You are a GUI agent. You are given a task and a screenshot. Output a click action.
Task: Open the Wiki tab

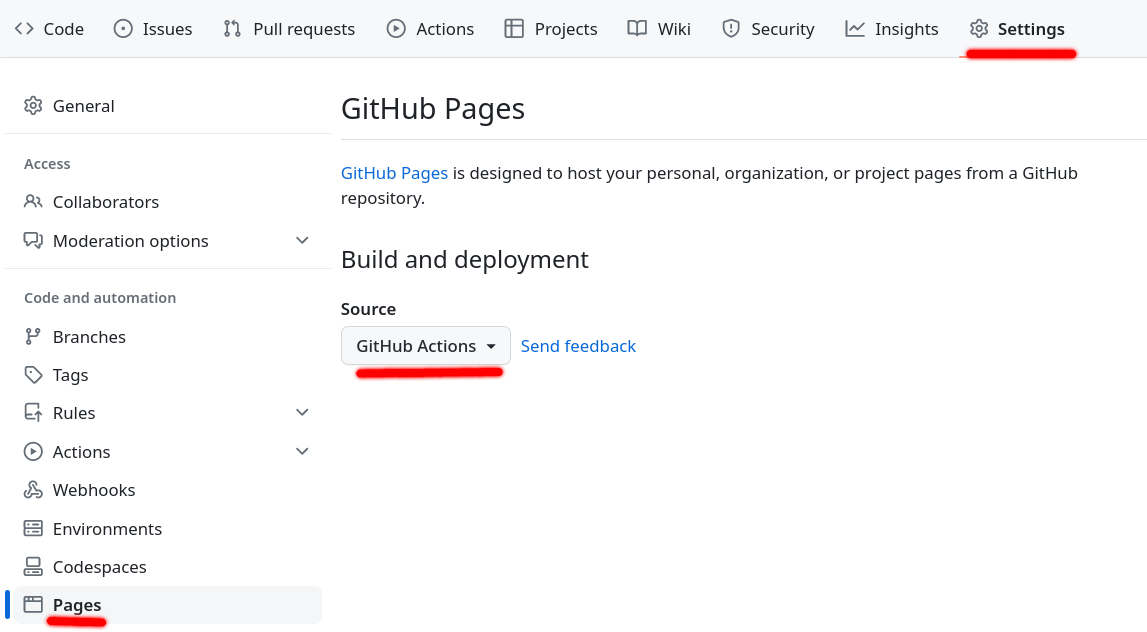pyautogui.click(x=658, y=29)
